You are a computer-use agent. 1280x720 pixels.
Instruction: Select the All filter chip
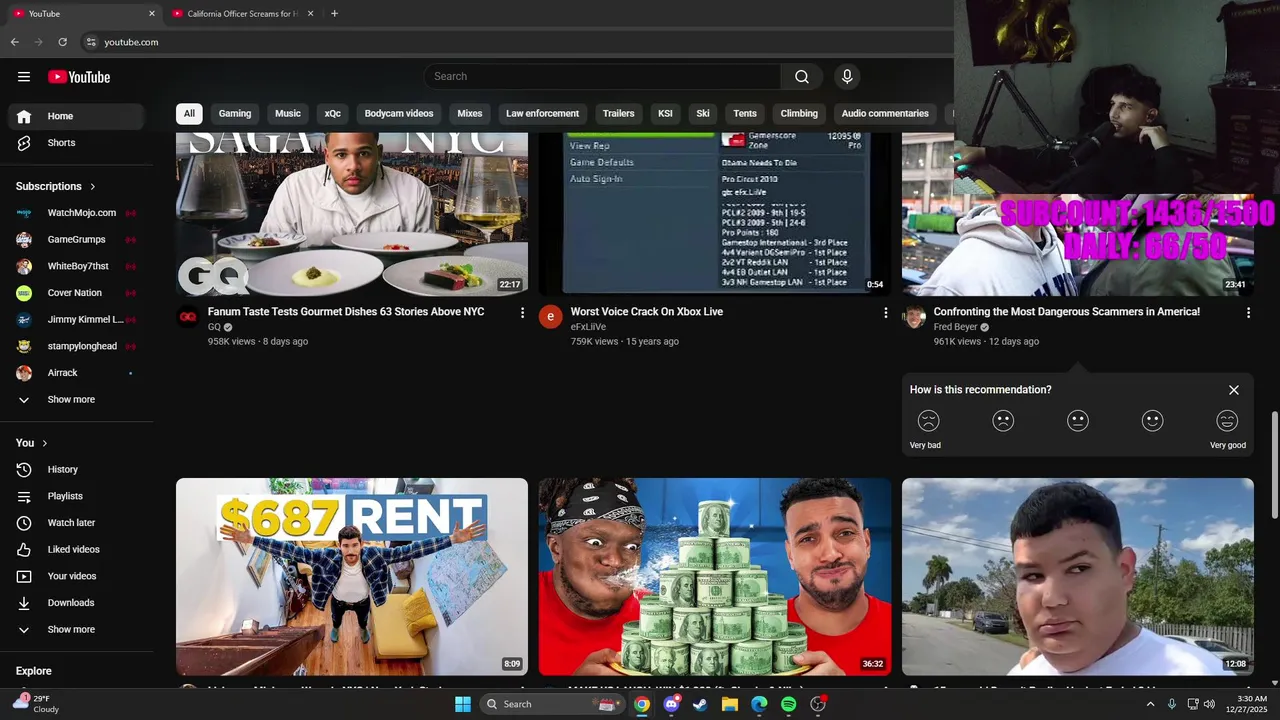(189, 113)
